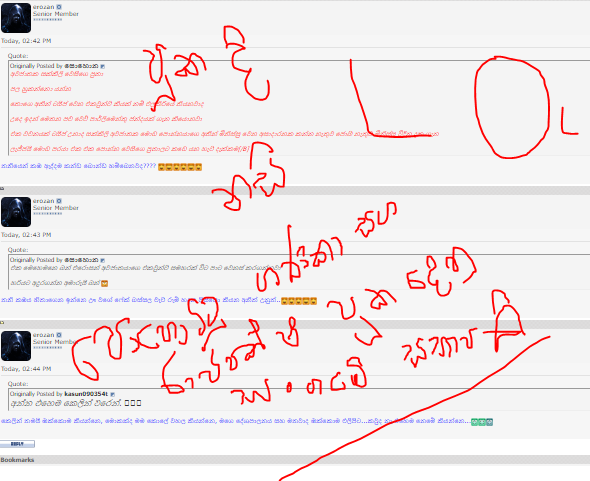
Task: Click the blue reply text in the 02:42 PM post
Action: 78,166
